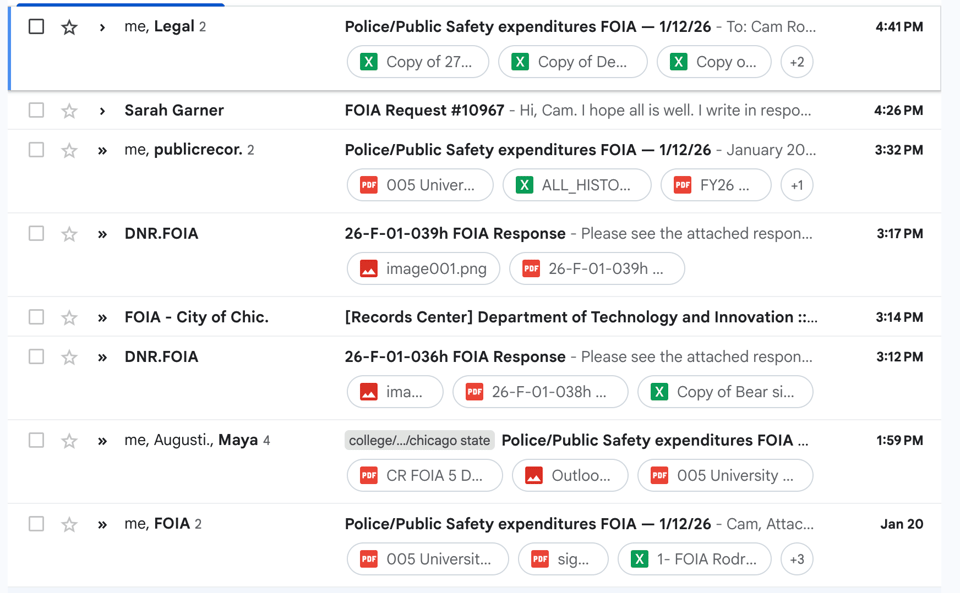Tick the checkbox for Sarah Garner email
This screenshot has height=593, width=960.
36,110
